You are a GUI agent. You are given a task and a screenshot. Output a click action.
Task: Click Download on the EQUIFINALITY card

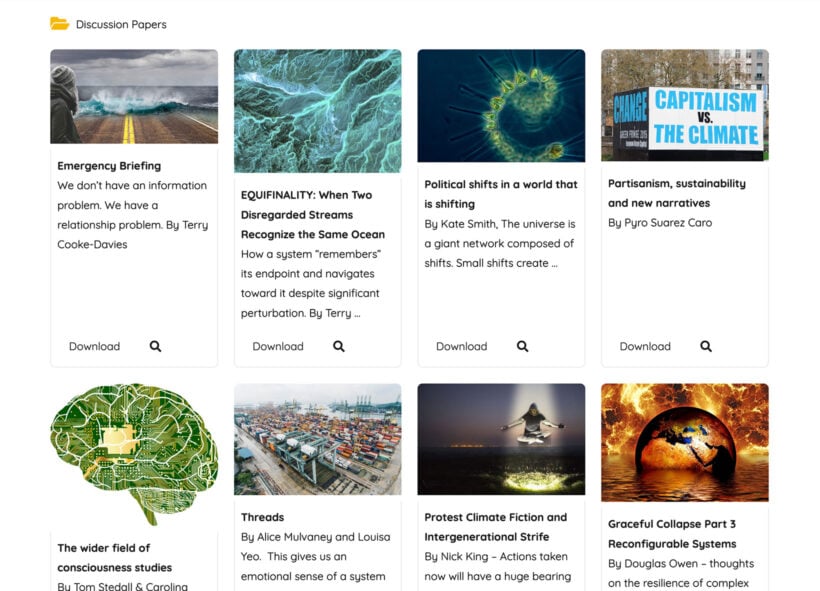click(277, 345)
